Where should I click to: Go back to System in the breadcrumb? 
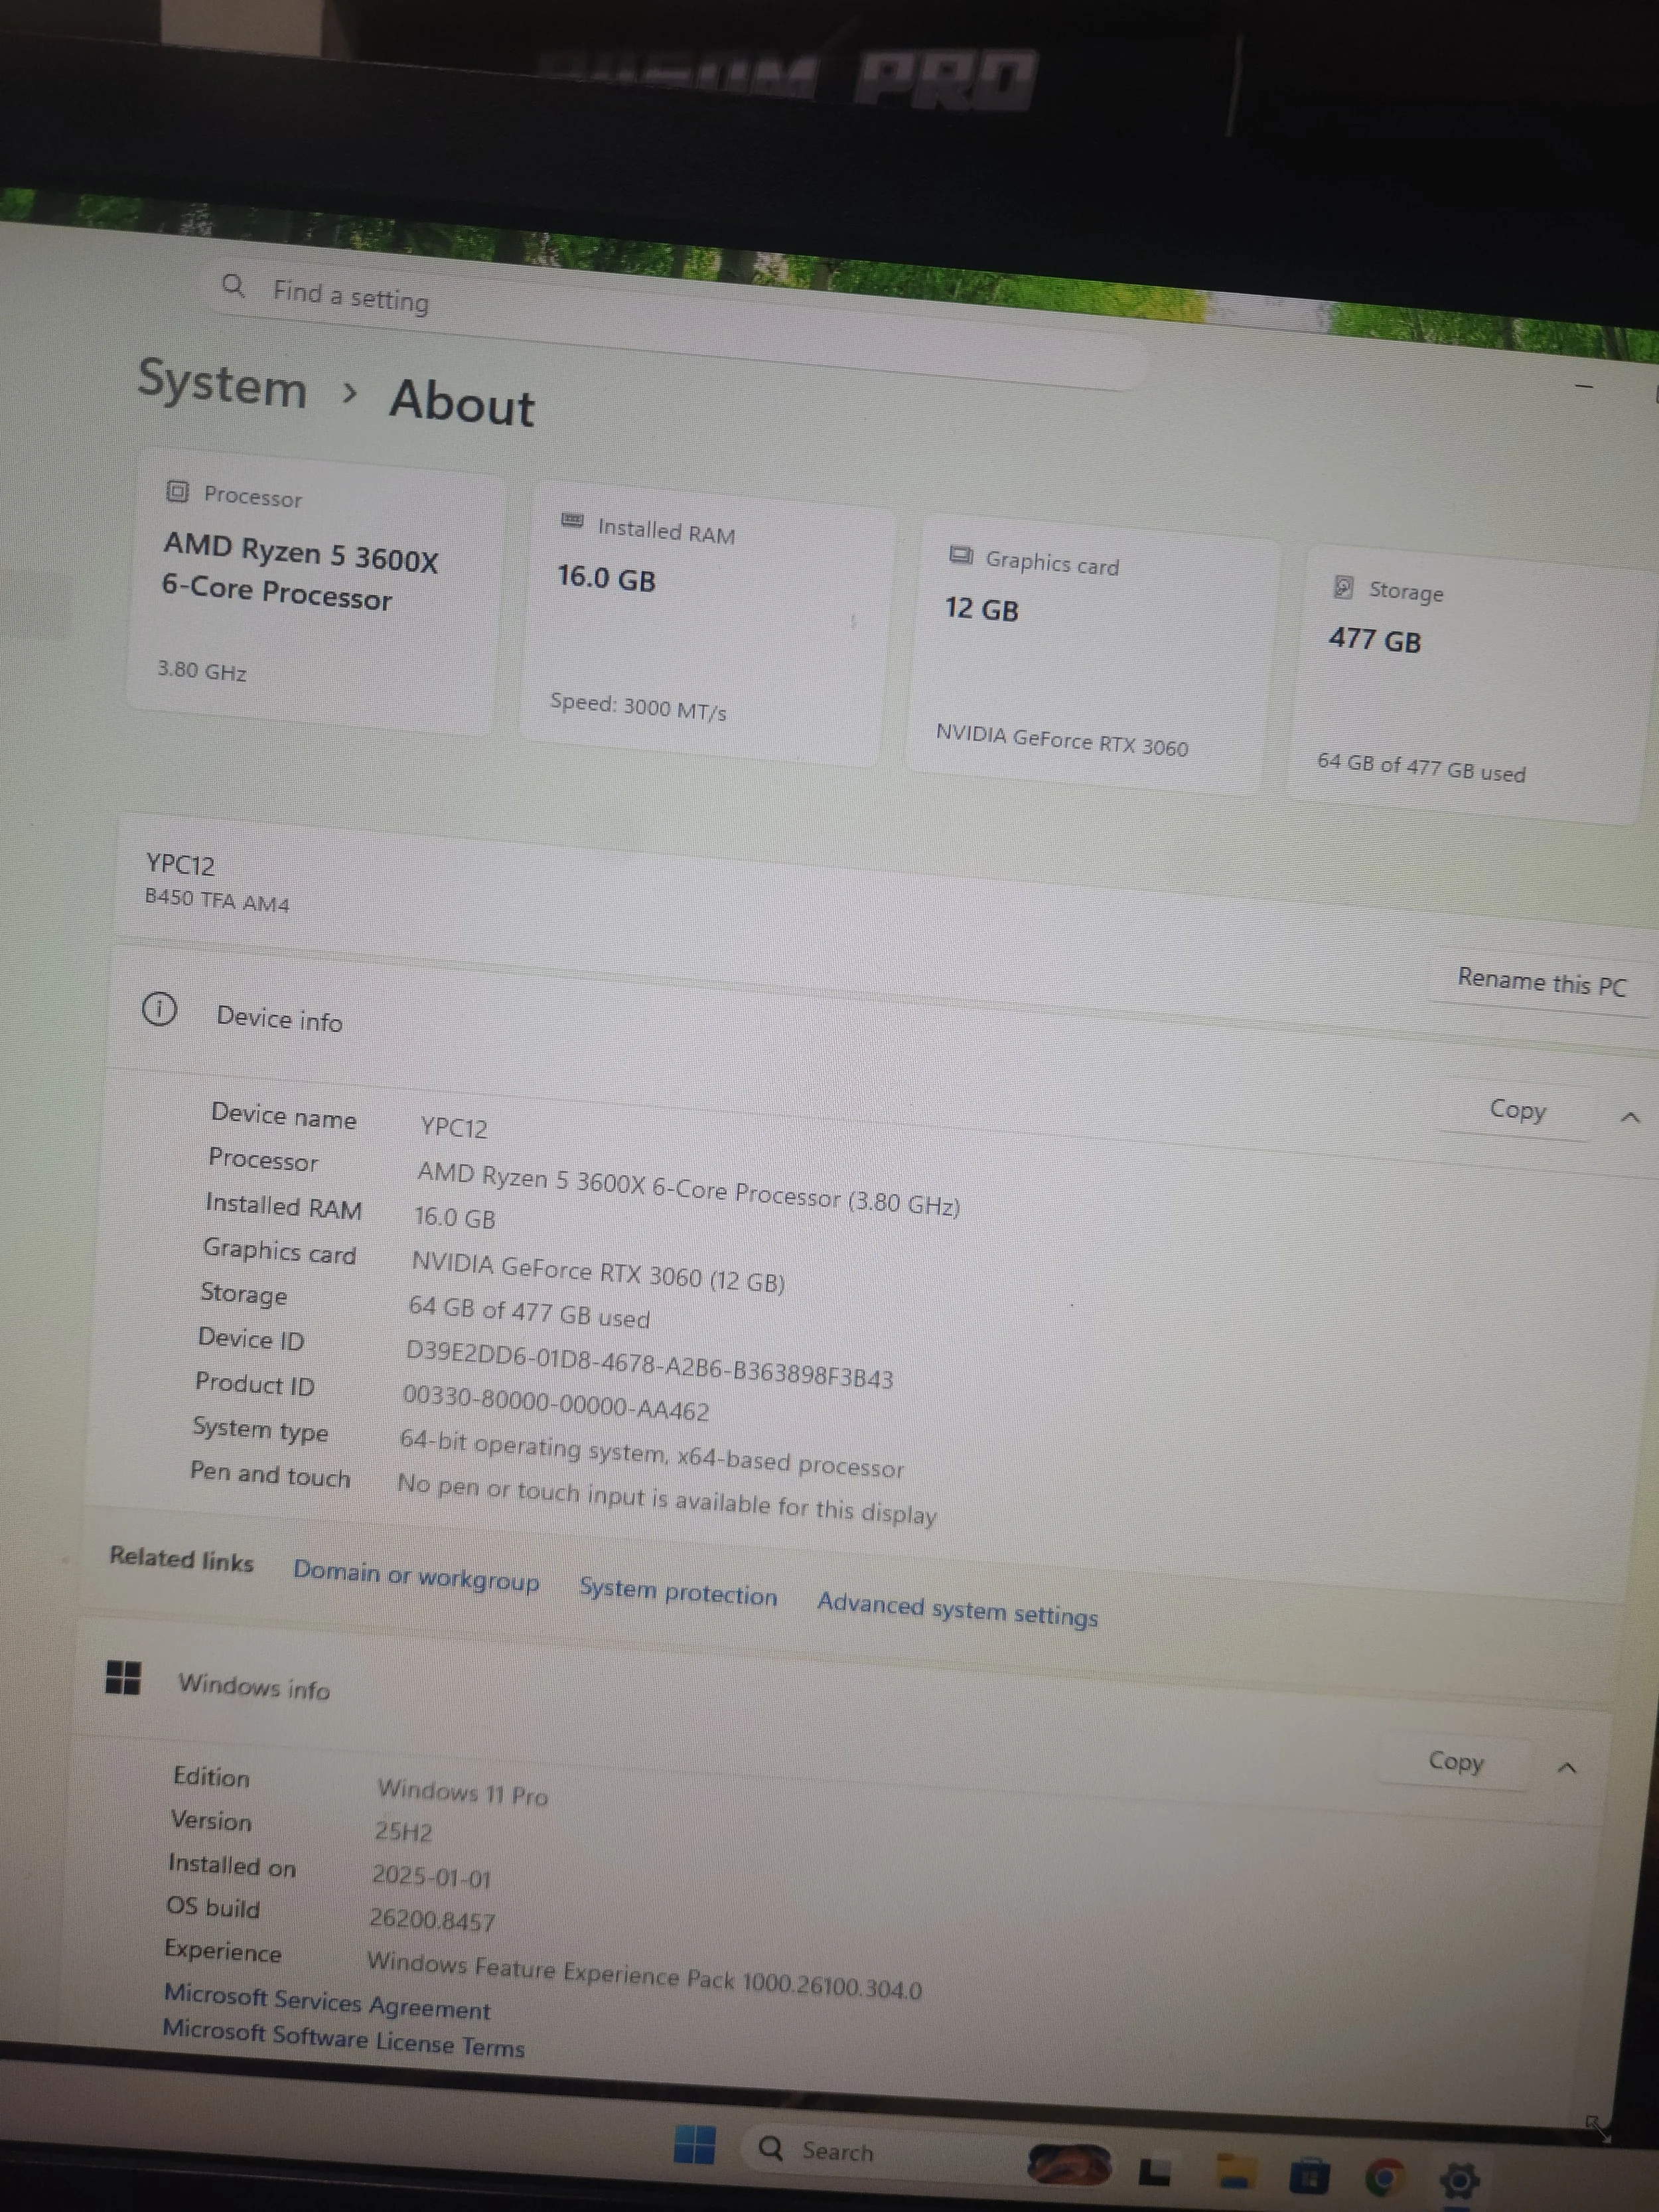[222, 384]
